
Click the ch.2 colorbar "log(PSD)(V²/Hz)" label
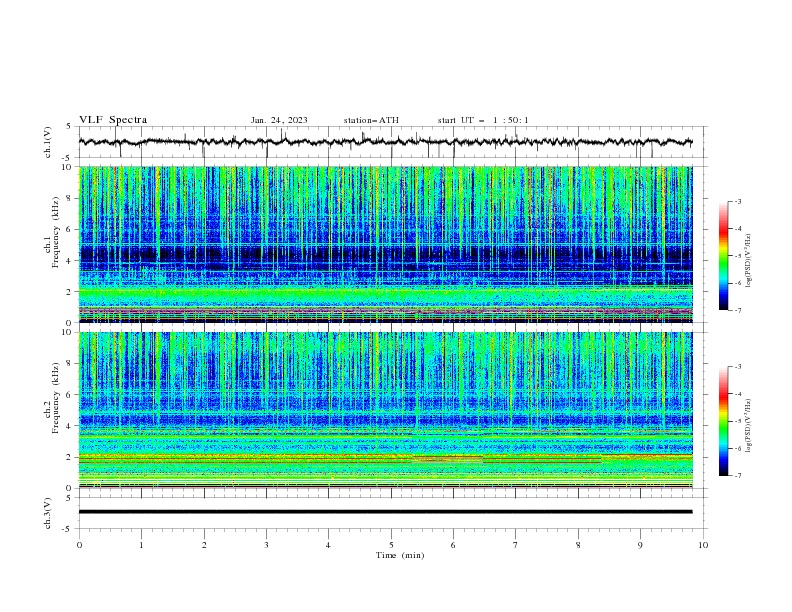[748, 426]
